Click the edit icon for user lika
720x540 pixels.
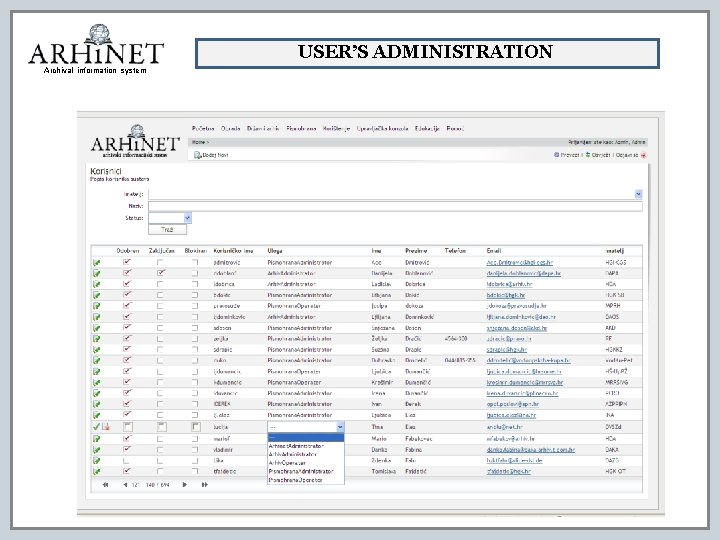click(96, 461)
